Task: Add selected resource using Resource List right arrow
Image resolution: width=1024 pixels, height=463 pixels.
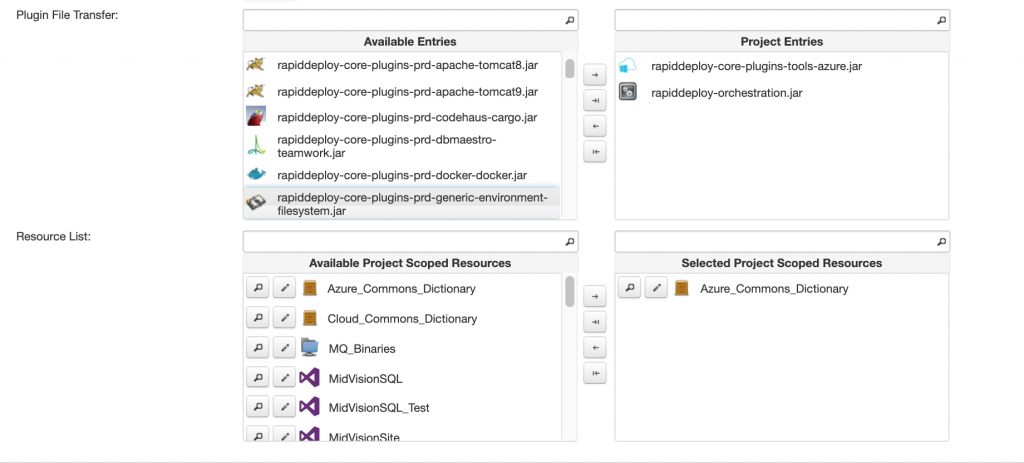Action: point(595,297)
